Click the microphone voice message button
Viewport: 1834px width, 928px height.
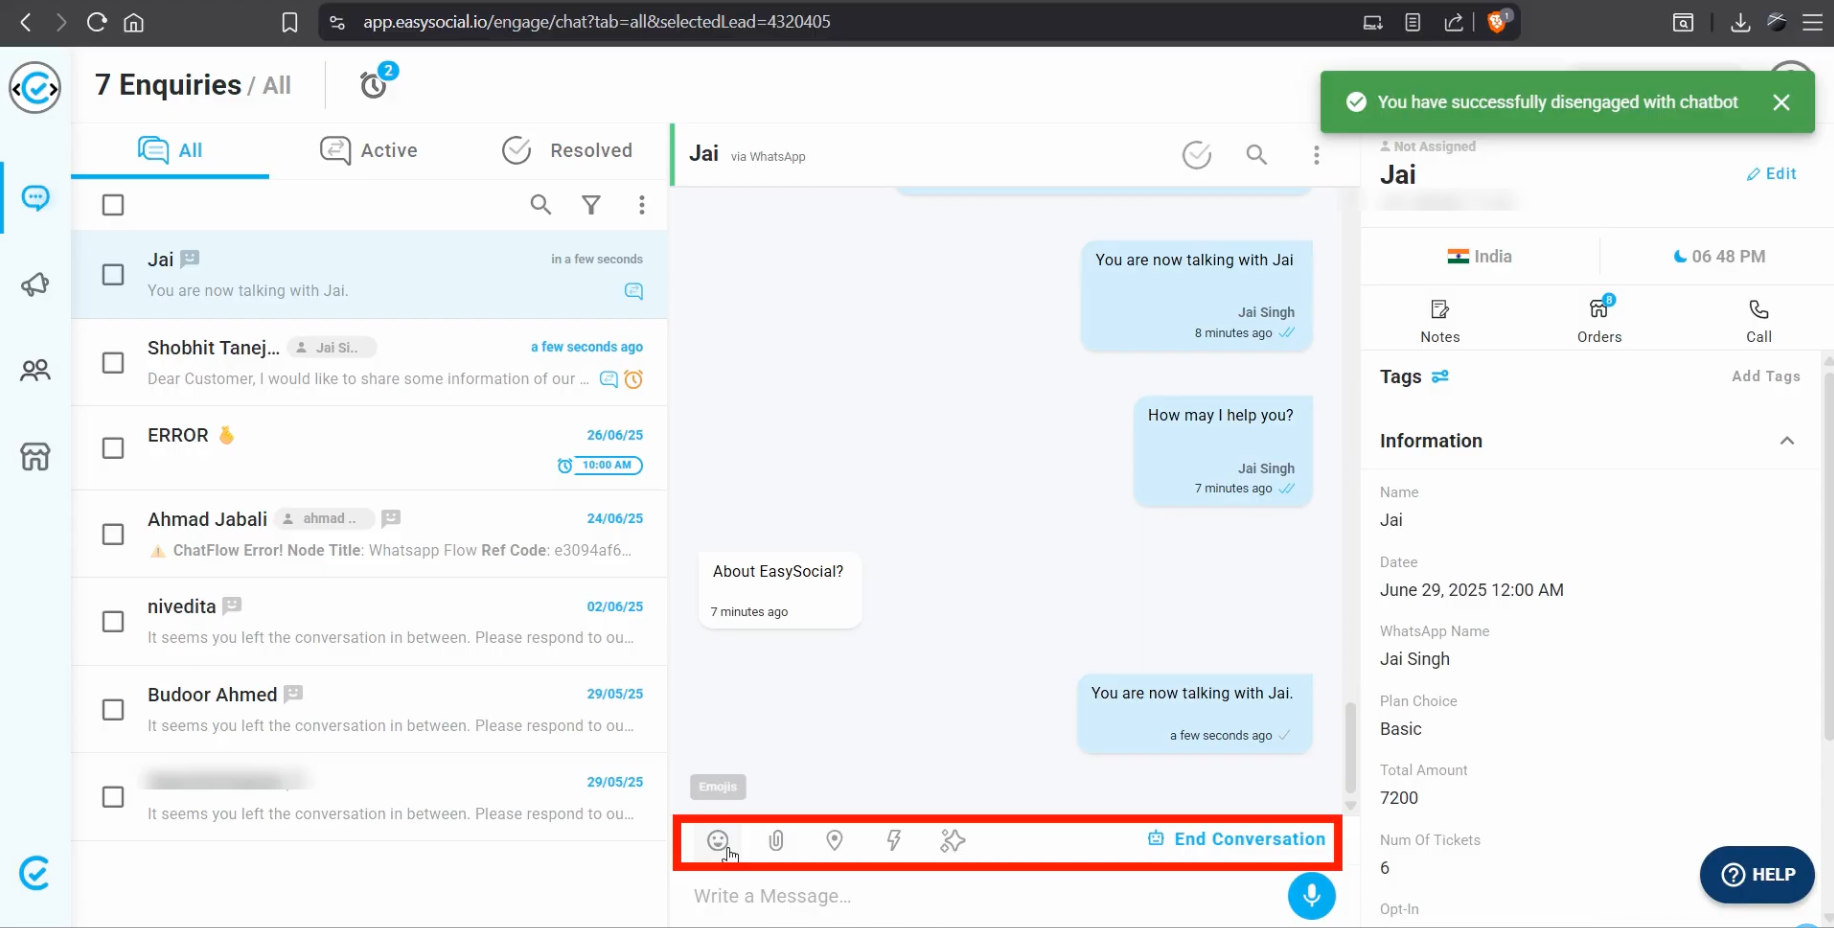[1311, 896]
